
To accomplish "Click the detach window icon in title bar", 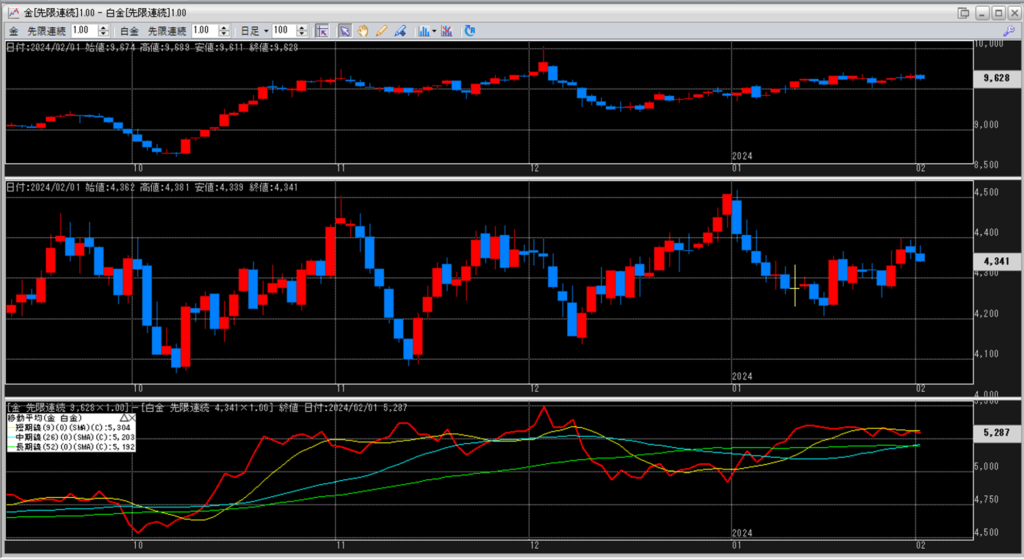I will click(963, 12).
